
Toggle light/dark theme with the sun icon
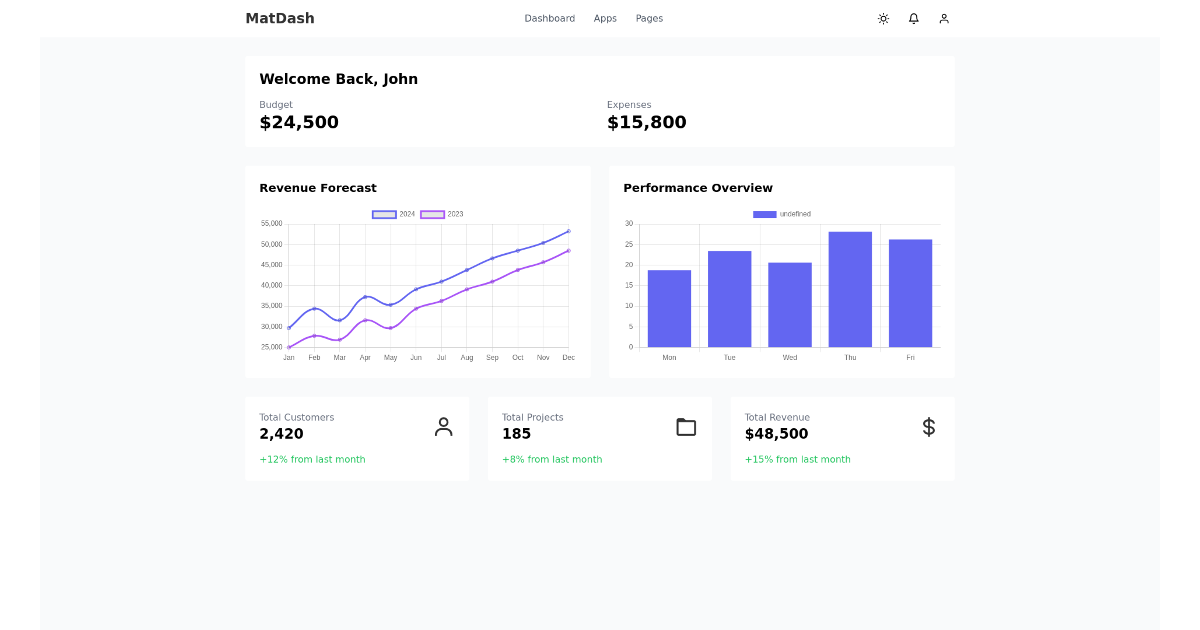883,18
